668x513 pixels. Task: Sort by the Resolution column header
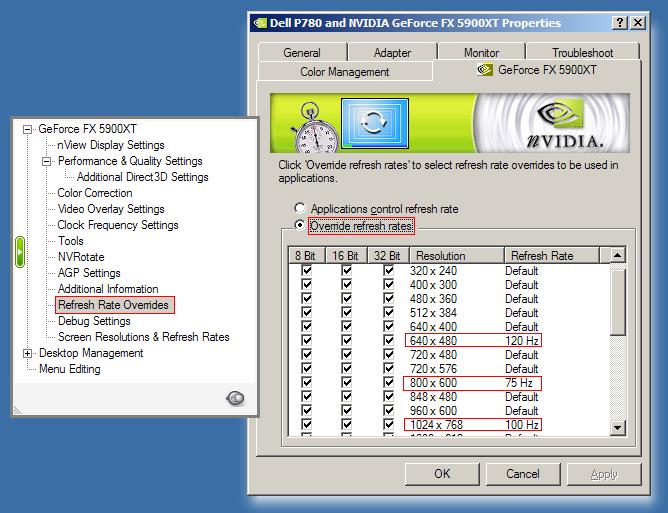click(x=457, y=256)
